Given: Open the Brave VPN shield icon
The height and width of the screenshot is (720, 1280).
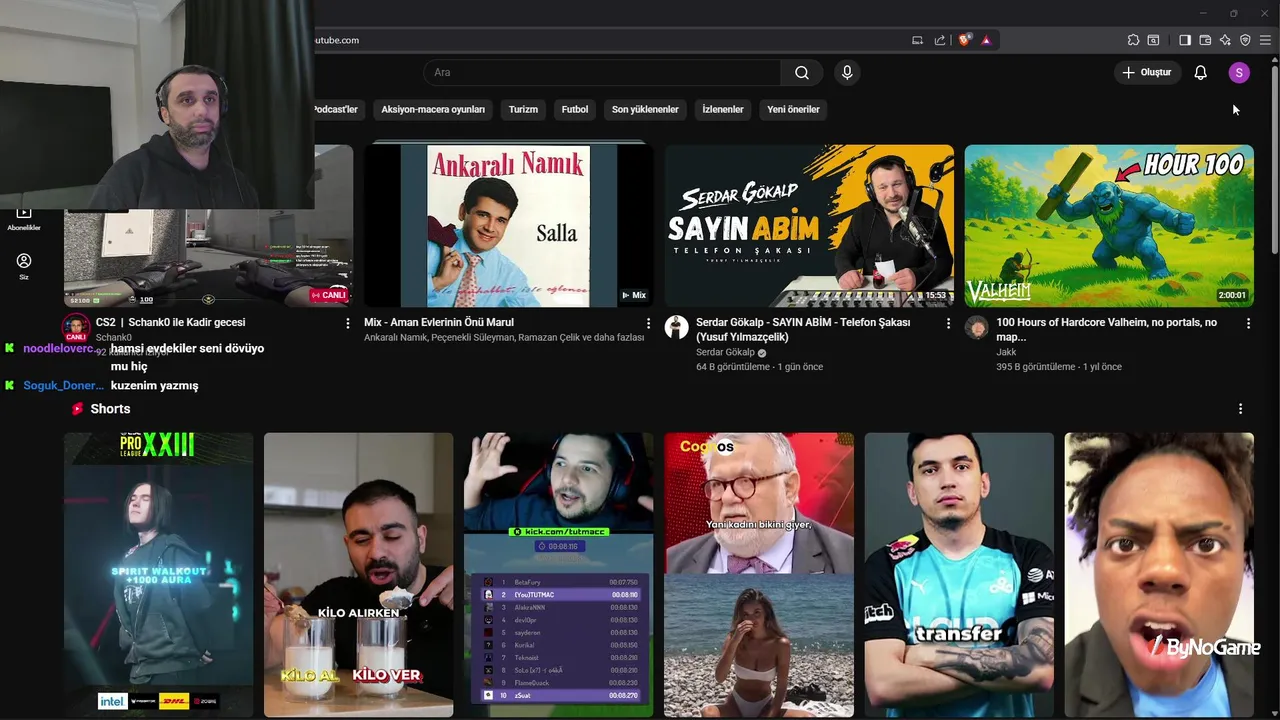Looking at the screenshot, I should 1245,40.
